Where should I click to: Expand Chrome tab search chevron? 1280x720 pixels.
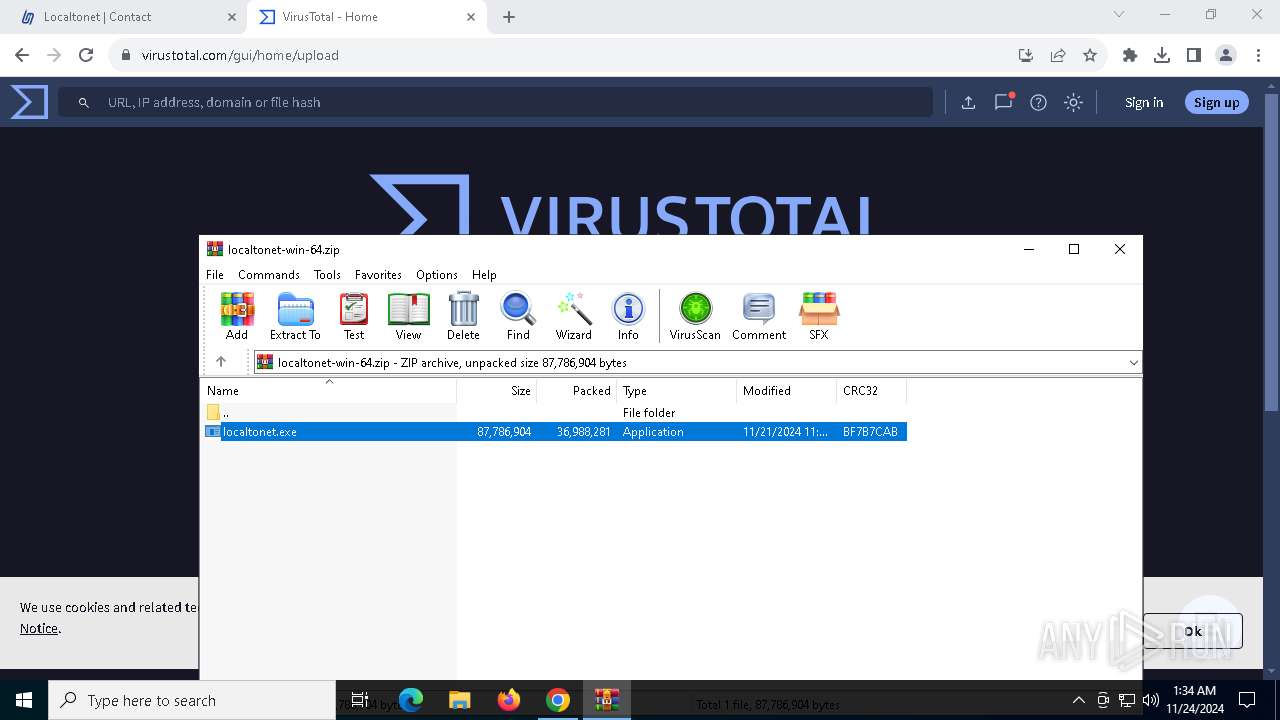click(x=1119, y=15)
